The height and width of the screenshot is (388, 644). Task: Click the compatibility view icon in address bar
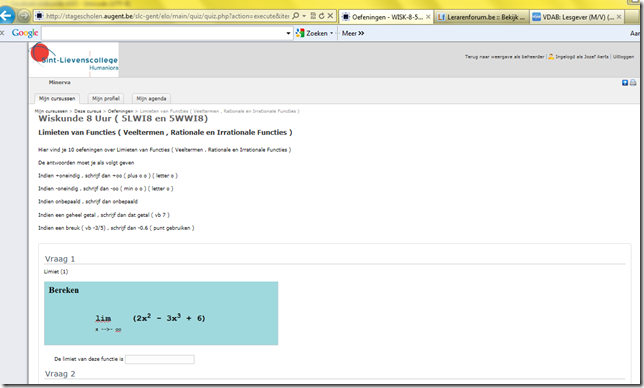[x=313, y=16]
